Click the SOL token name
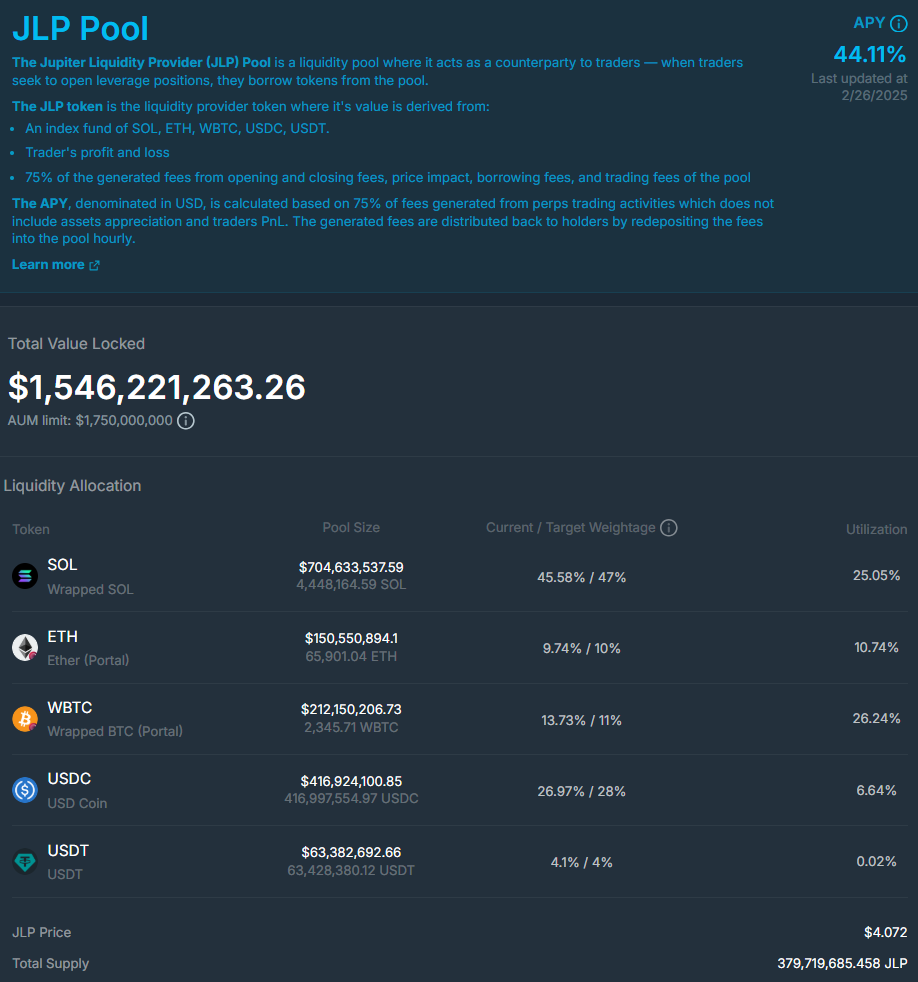This screenshot has width=918, height=982. pyautogui.click(x=62, y=565)
